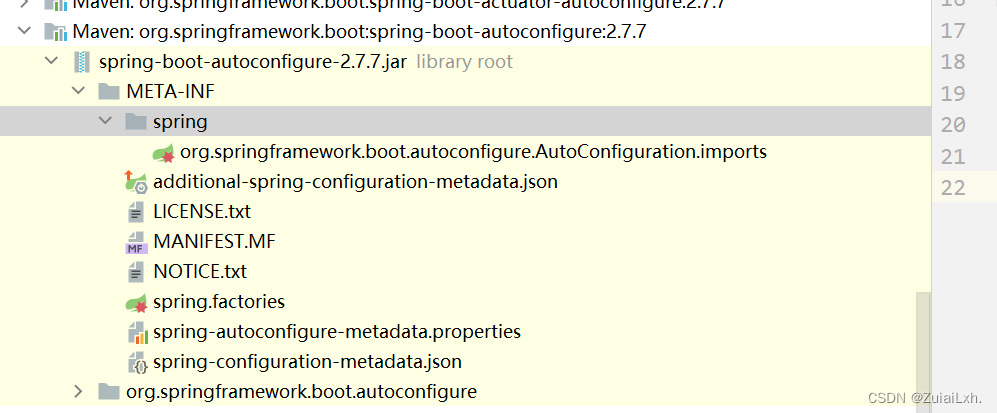Click editor gutter line number 17
Viewport: 997px width, 413px height.
(x=952, y=30)
